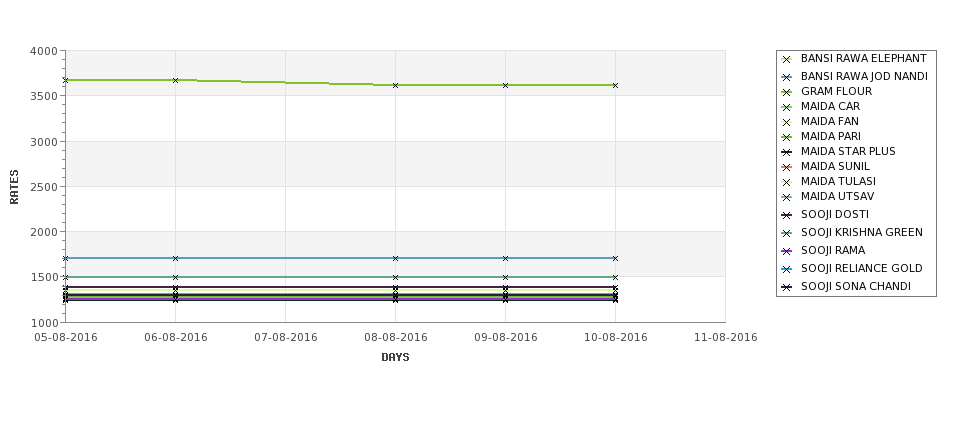
Task: Click the SOOJI SONA CHANDI legend text
Action: coord(856,286)
